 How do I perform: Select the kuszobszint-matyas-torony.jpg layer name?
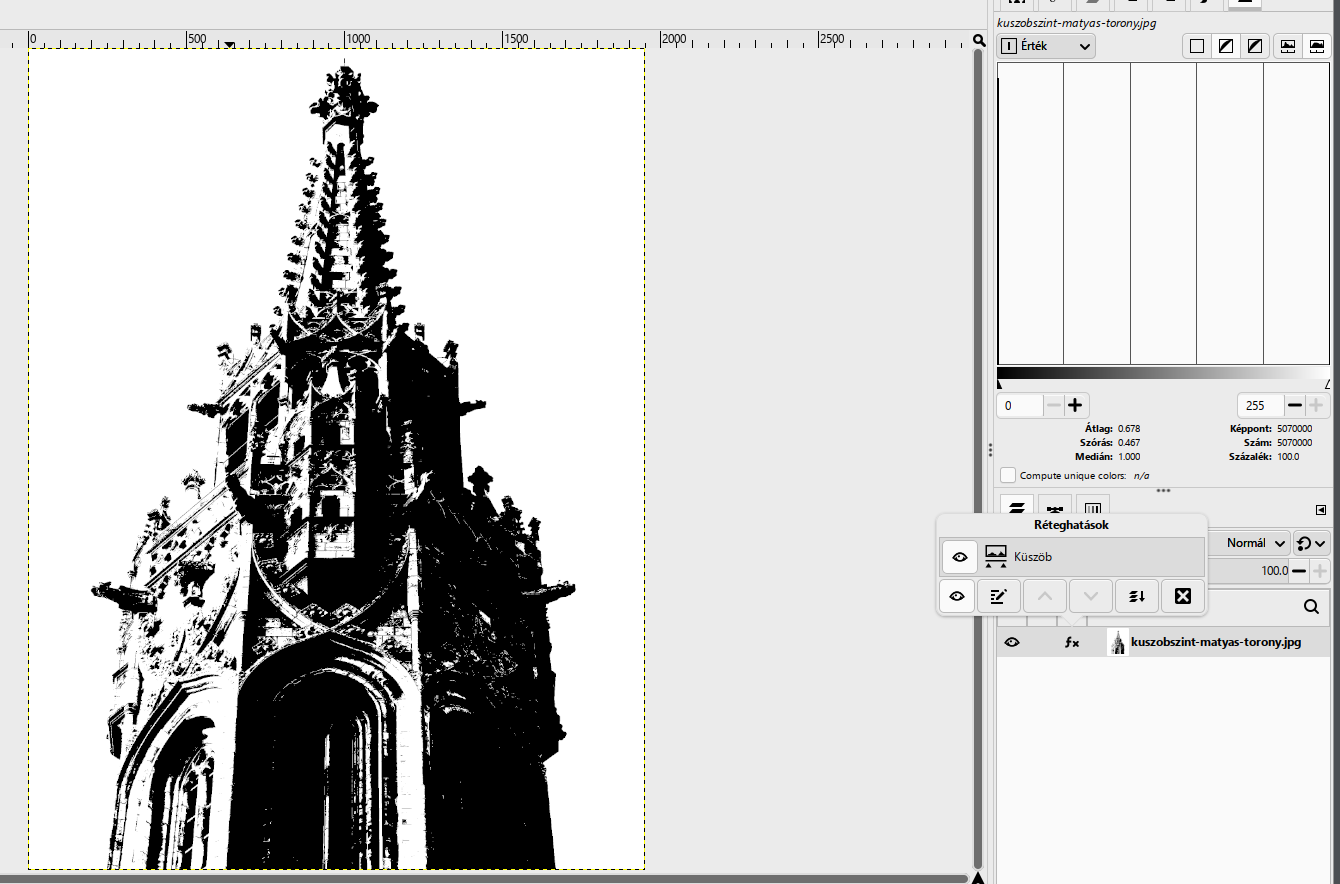1216,642
